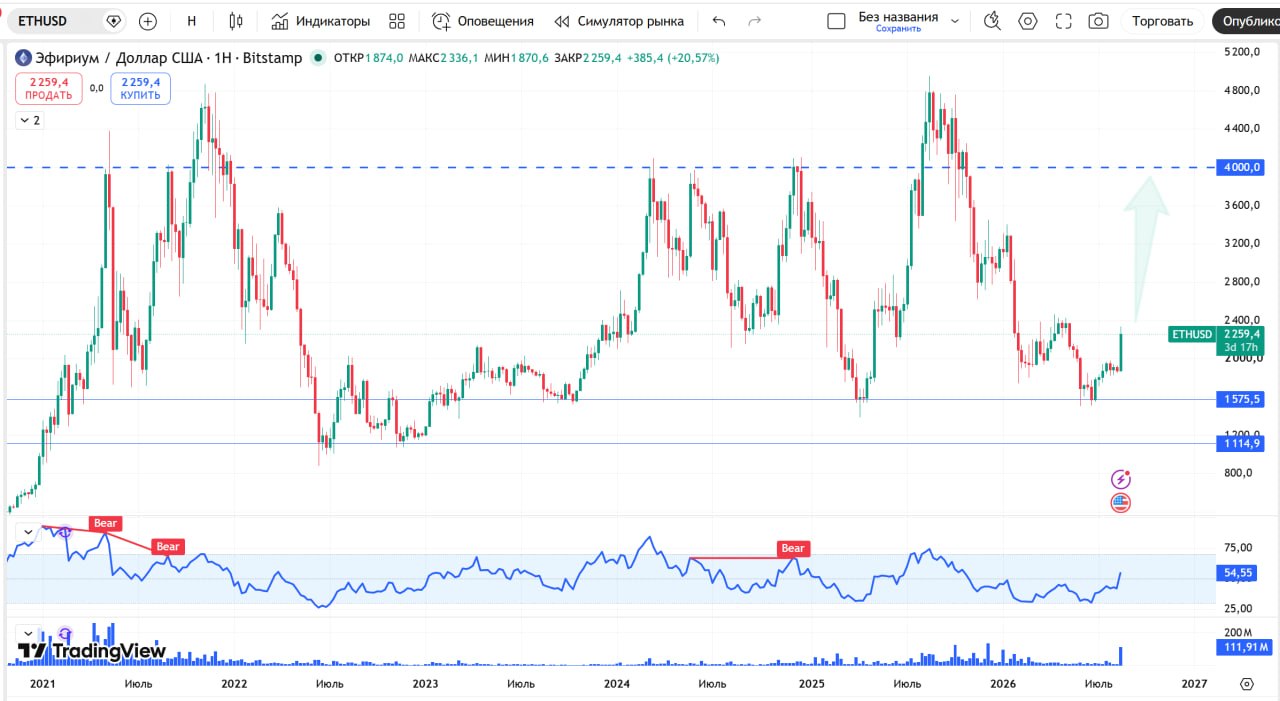The width and height of the screenshot is (1280, 701).
Task: Click the green market status dot
Action: [x=319, y=58]
